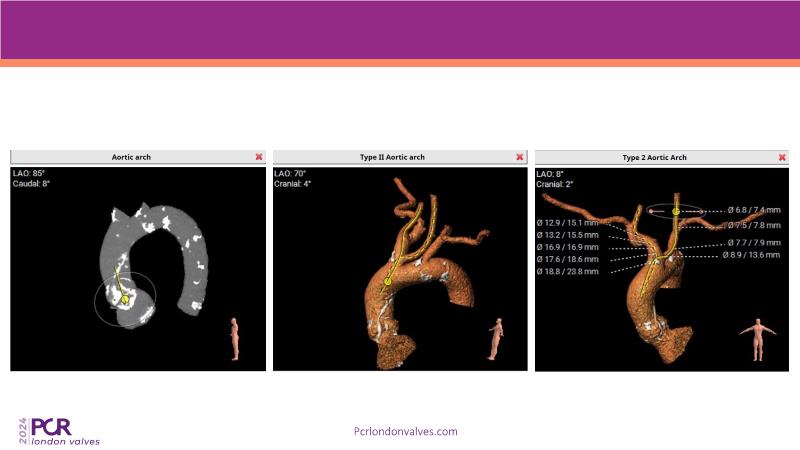Open the Pcrlondonvalves.com link
The image size is (800, 450).
click(406, 431)
